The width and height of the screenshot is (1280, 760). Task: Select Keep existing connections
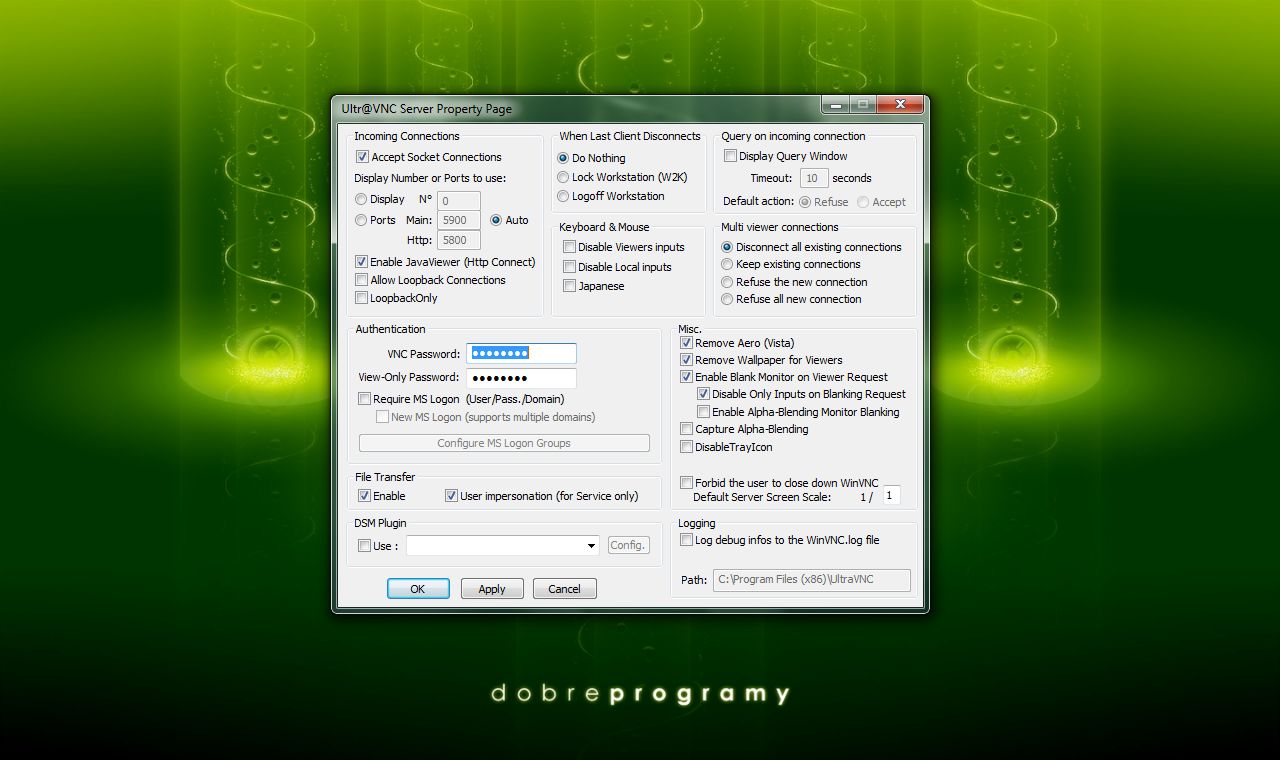[727, 264]
